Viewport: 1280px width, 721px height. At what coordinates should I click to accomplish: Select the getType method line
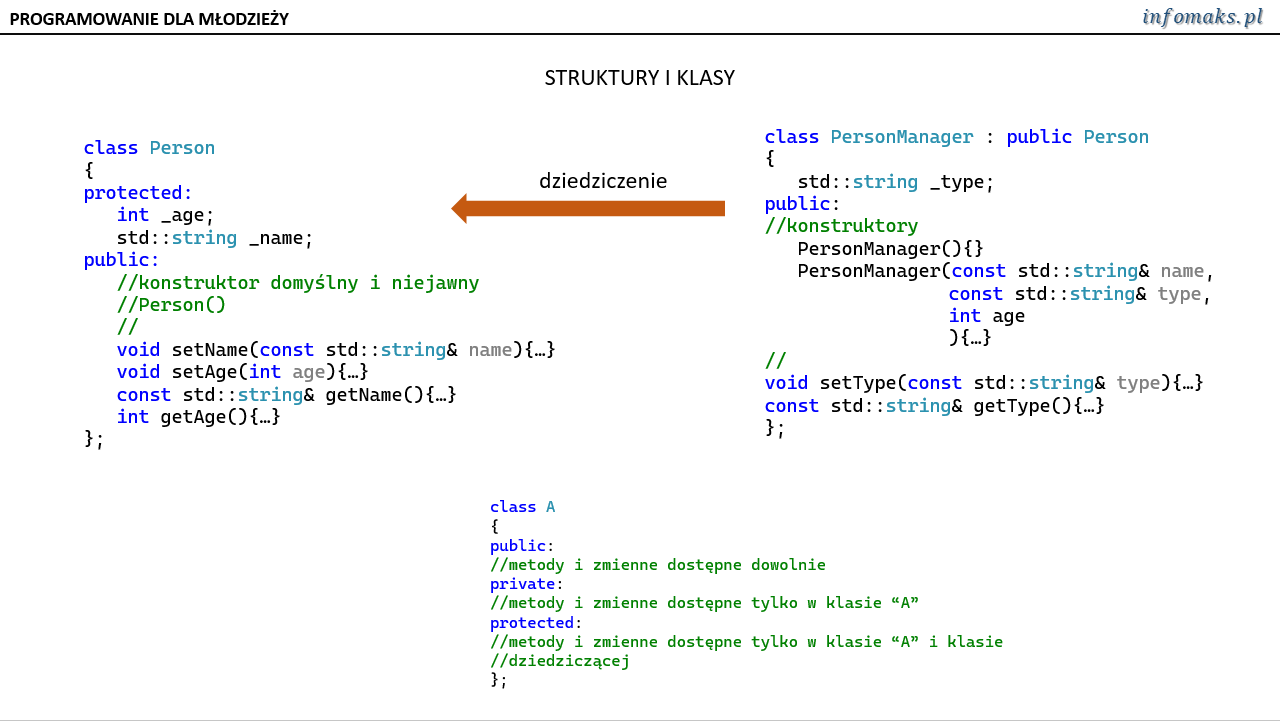[935, 406]
